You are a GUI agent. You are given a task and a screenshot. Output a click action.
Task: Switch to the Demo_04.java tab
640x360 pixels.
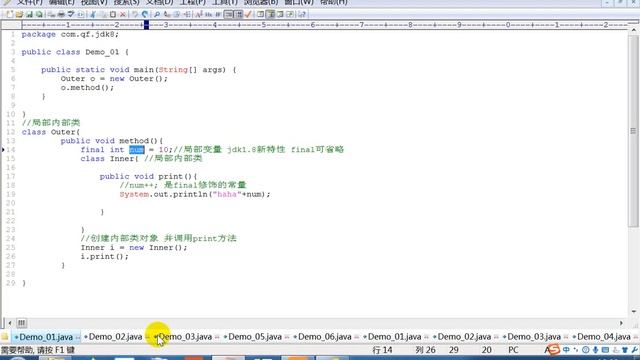[603, 337]
